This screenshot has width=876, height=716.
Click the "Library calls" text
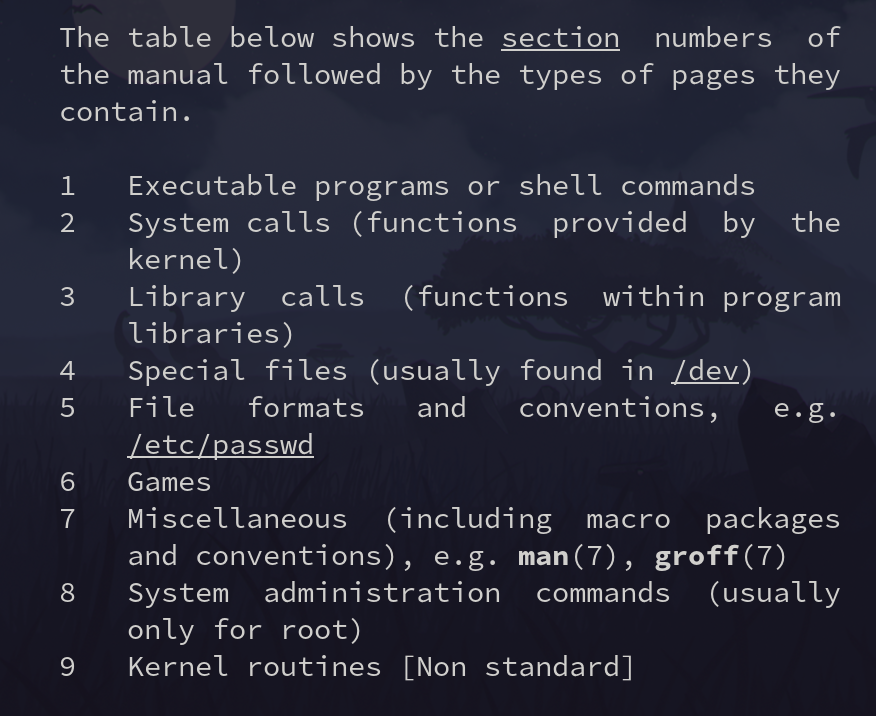[245, 297]
